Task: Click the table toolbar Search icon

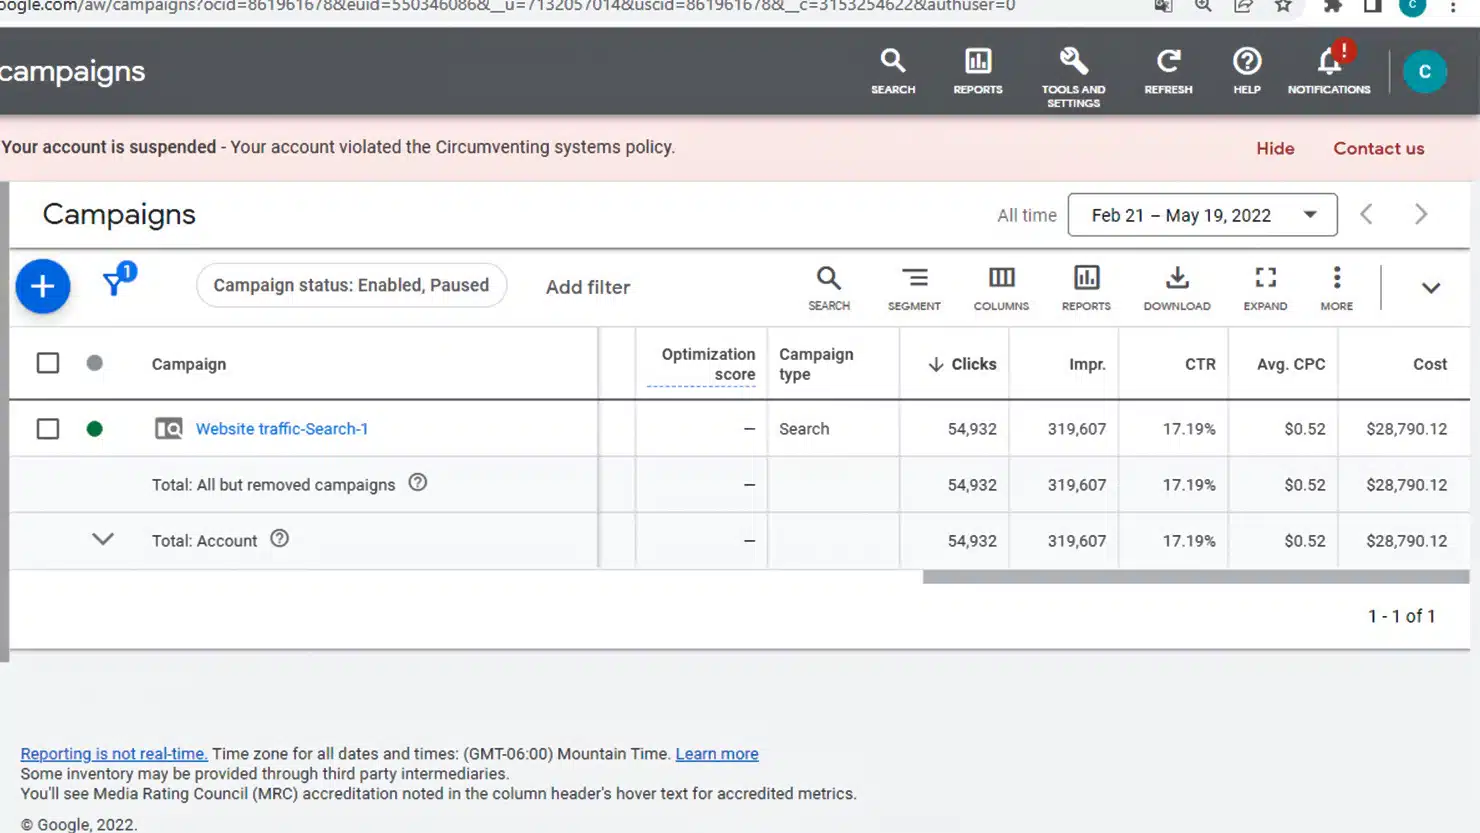Action: [x=829, y=288]
